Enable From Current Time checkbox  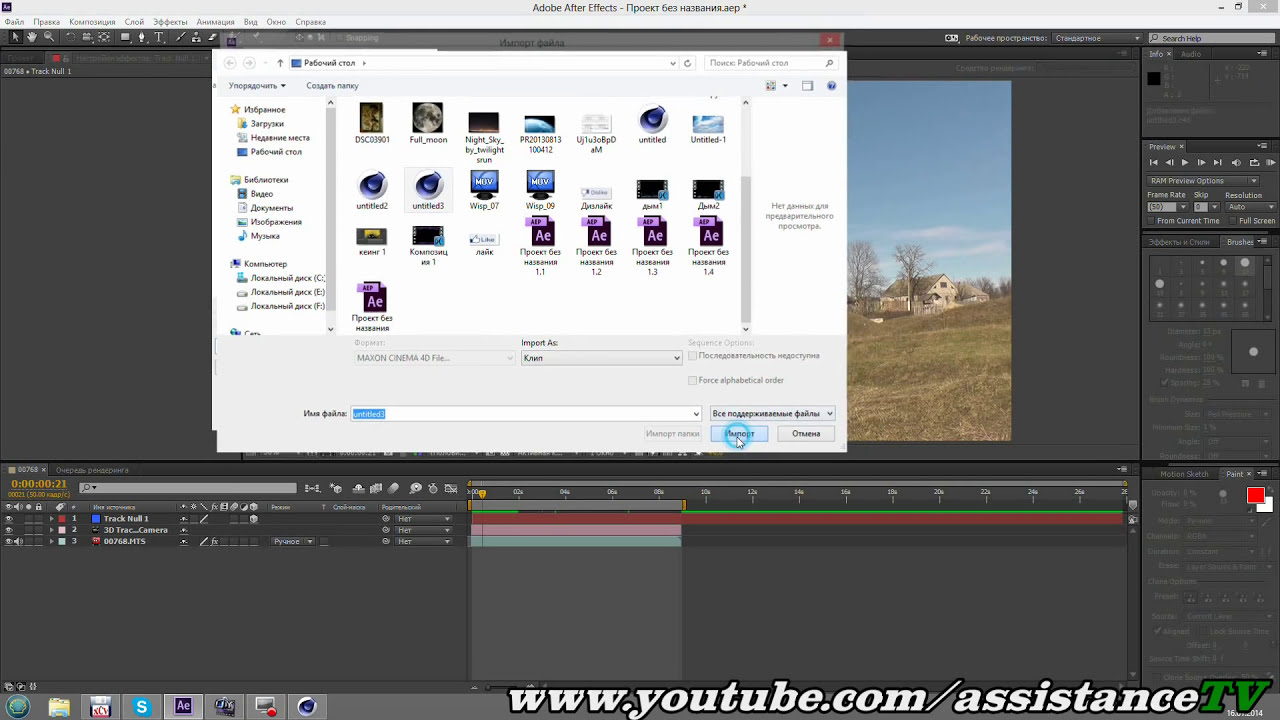[x=1151, y=221]
